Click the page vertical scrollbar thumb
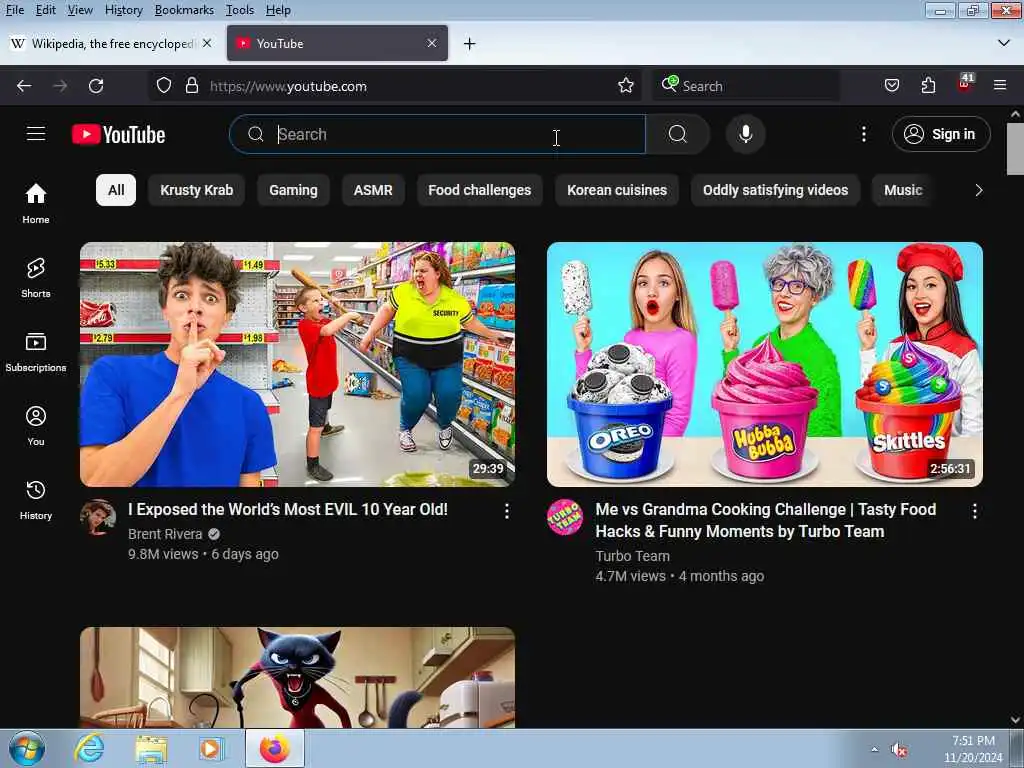This screenshot has width=1024, height=768. tap(1015, 148)
